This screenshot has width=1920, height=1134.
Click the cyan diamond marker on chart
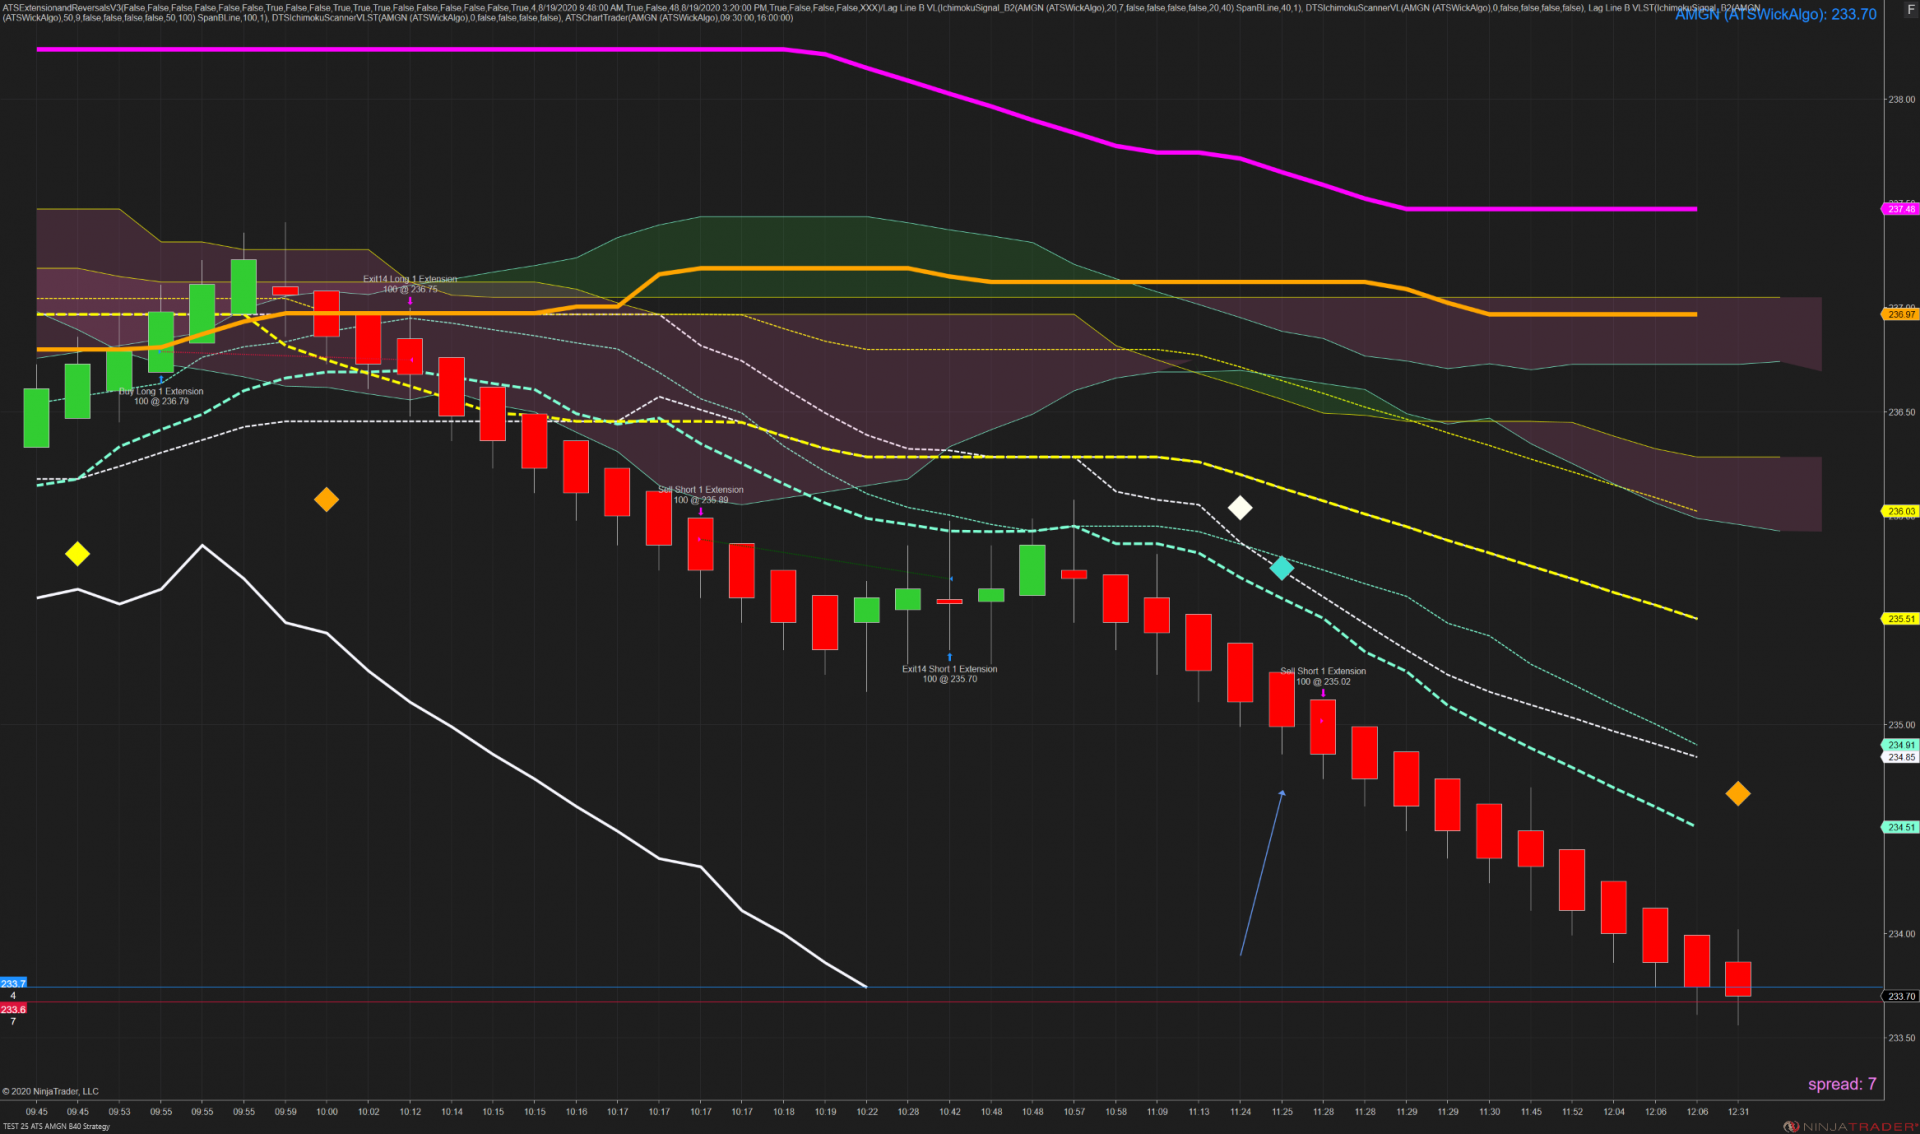click(1282, 569)
